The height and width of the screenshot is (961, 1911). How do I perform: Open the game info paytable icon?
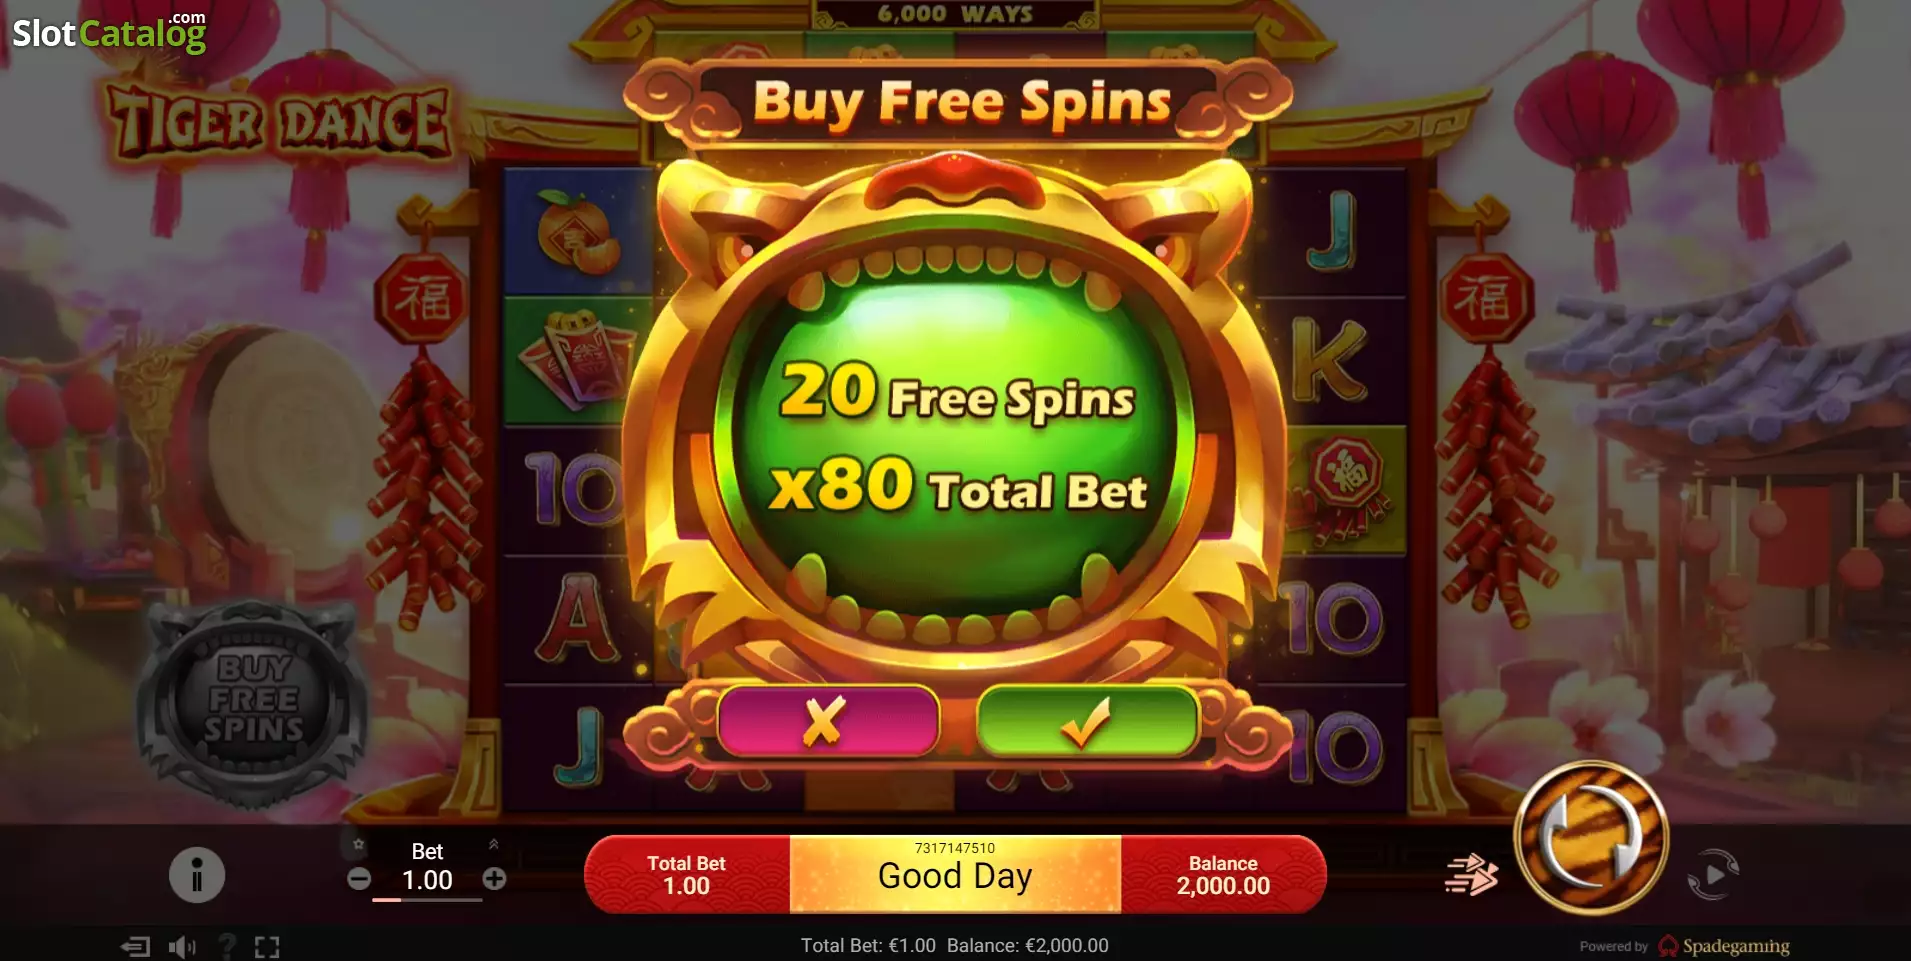coord(197,875)
